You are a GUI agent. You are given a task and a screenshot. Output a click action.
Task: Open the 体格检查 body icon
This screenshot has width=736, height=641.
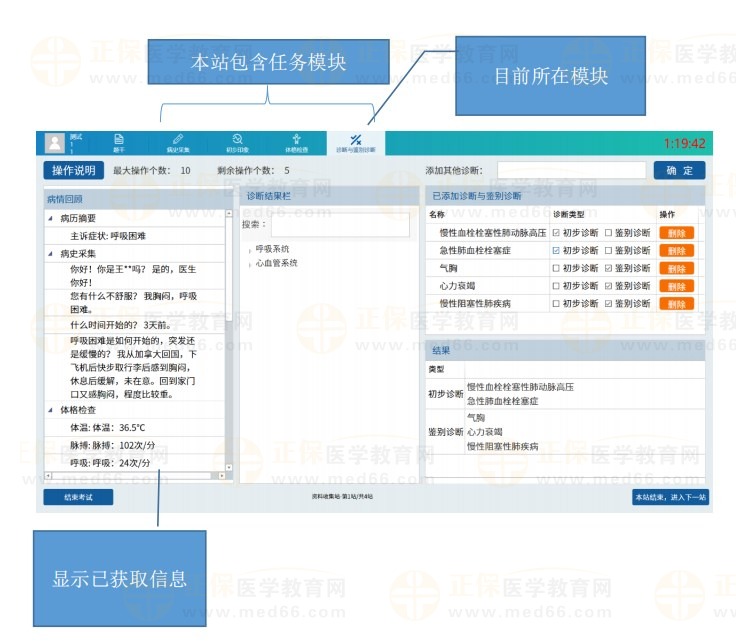click(x=295, y=141)
